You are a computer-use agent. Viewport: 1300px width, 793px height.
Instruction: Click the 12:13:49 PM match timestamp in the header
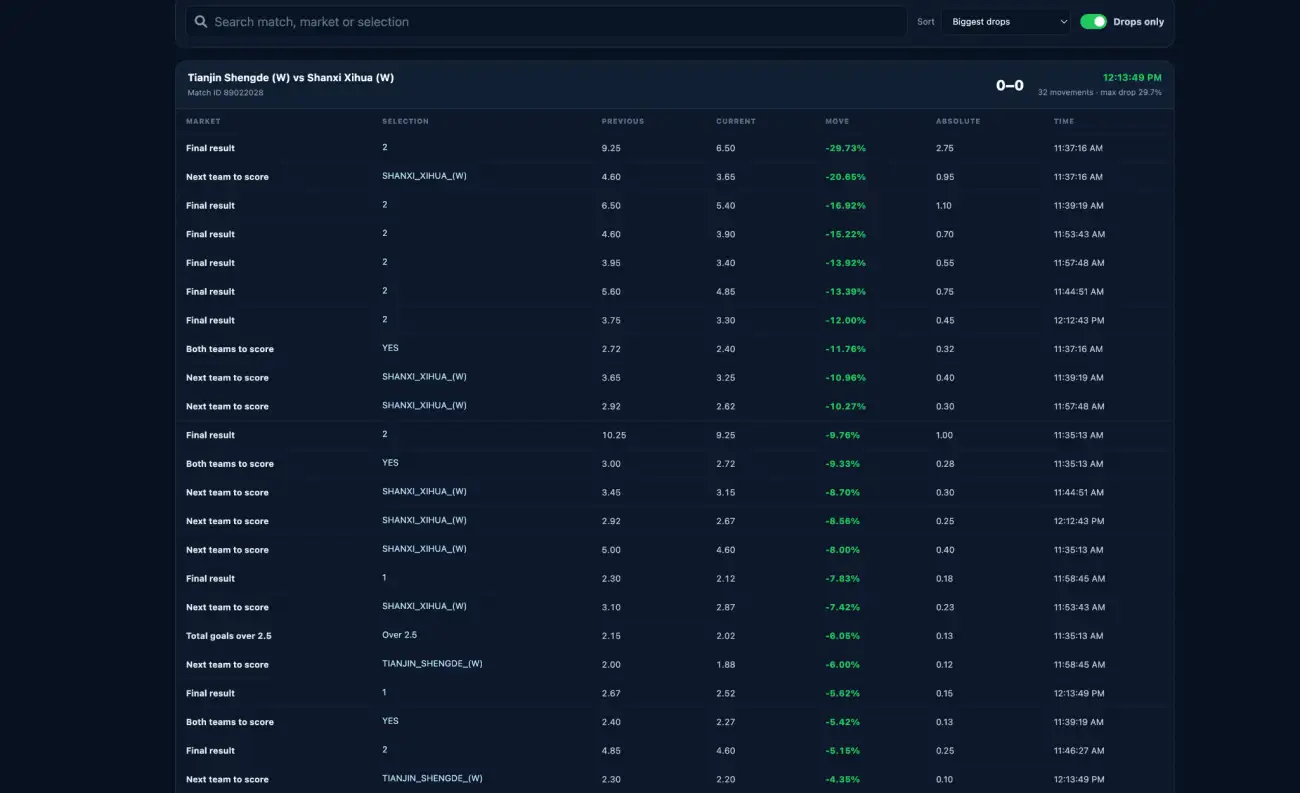(x=1132, y=77)
